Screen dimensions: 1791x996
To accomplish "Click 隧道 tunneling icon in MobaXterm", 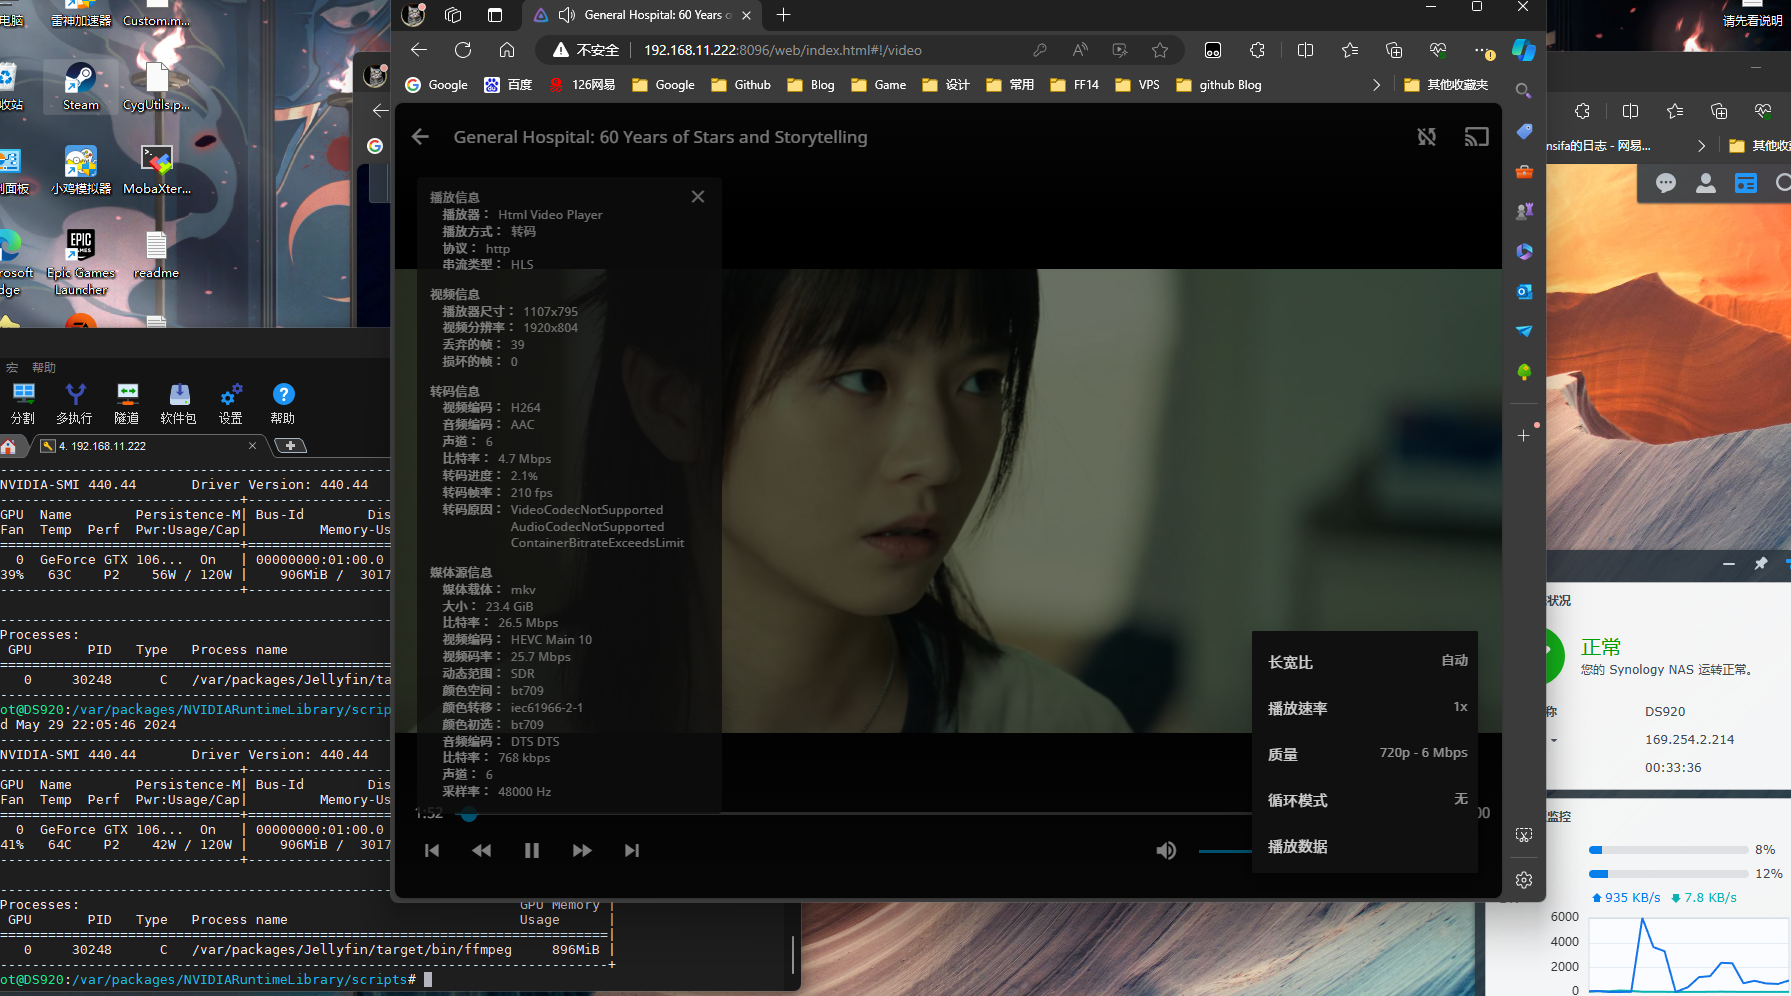I will coord(127,404).
